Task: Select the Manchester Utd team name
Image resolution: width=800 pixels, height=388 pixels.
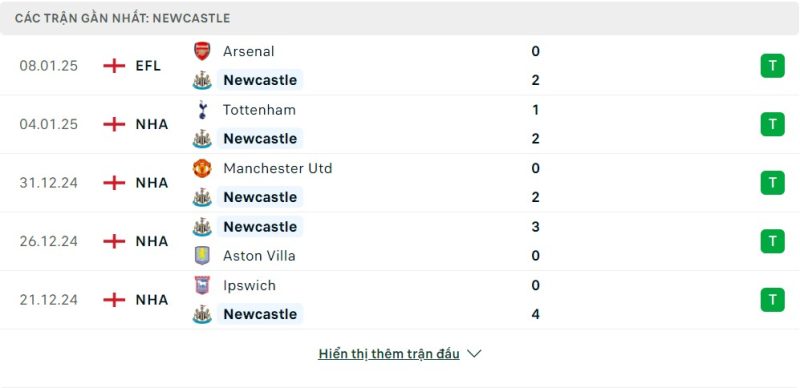Action: (x=278, y=168)
